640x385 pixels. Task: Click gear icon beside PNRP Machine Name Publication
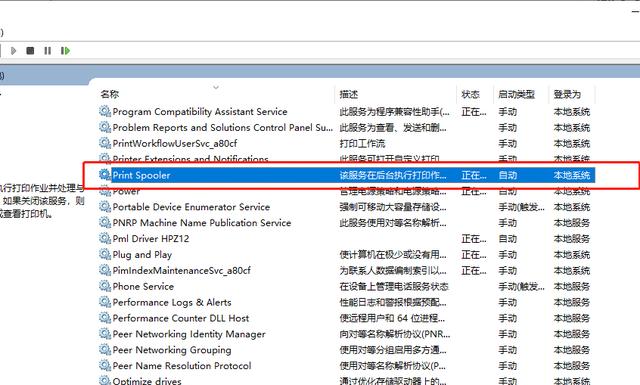pos(105,223)
